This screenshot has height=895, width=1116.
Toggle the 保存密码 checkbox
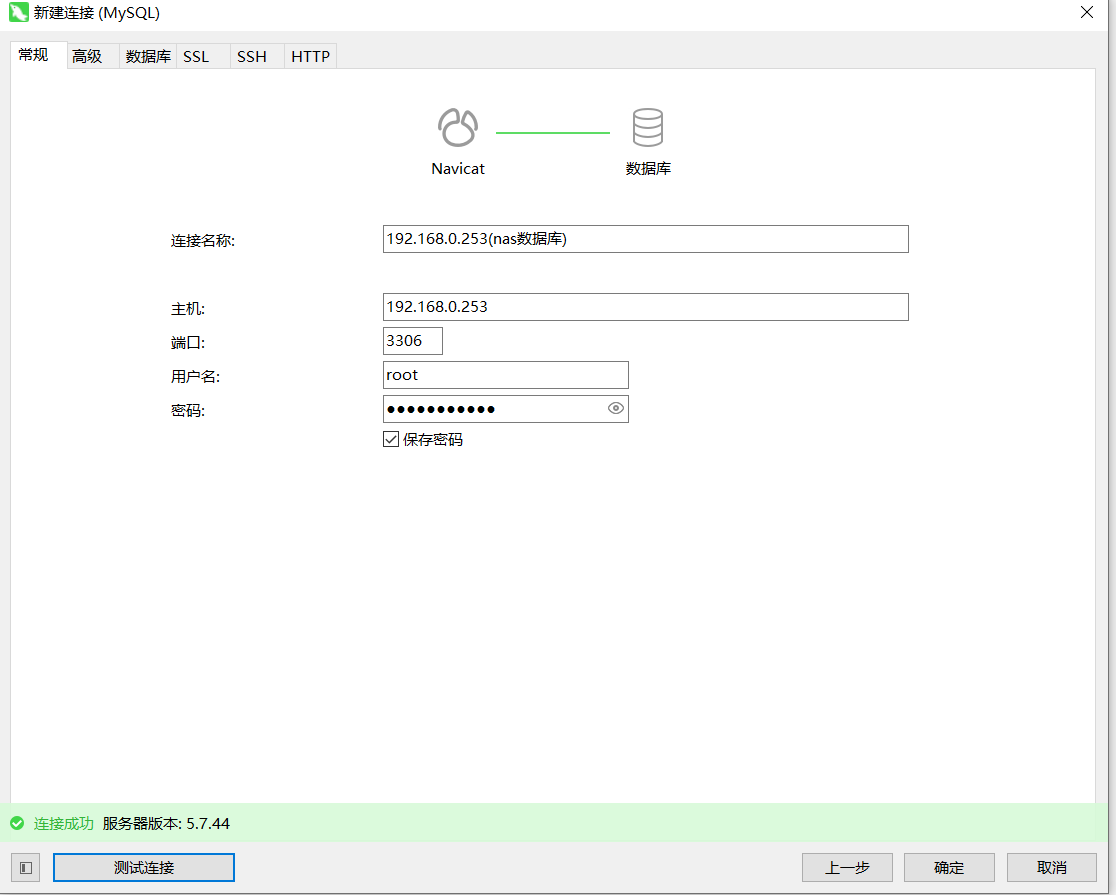[x=391, y=439]
